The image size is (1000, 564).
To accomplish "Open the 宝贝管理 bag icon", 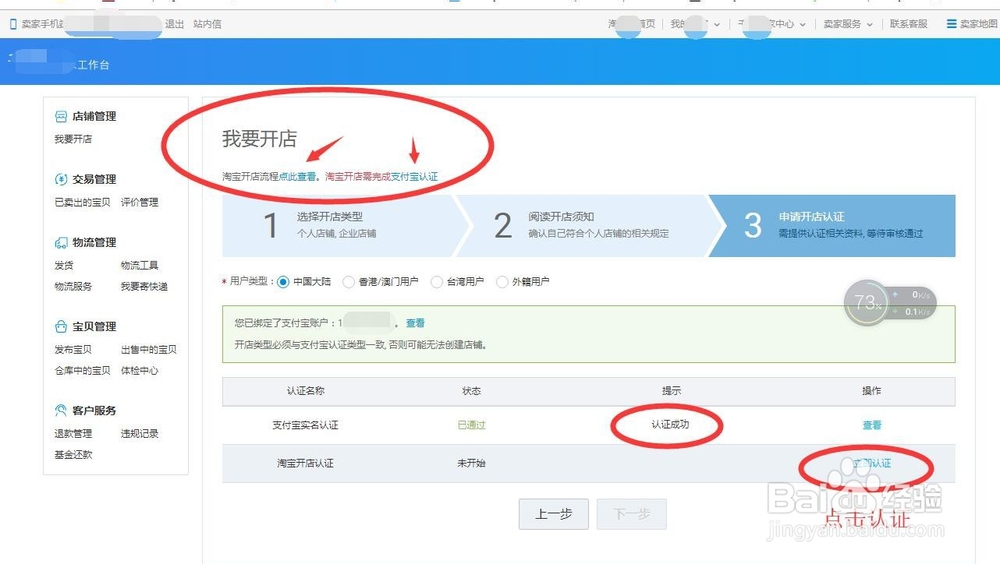I will (x=61, y=327).
